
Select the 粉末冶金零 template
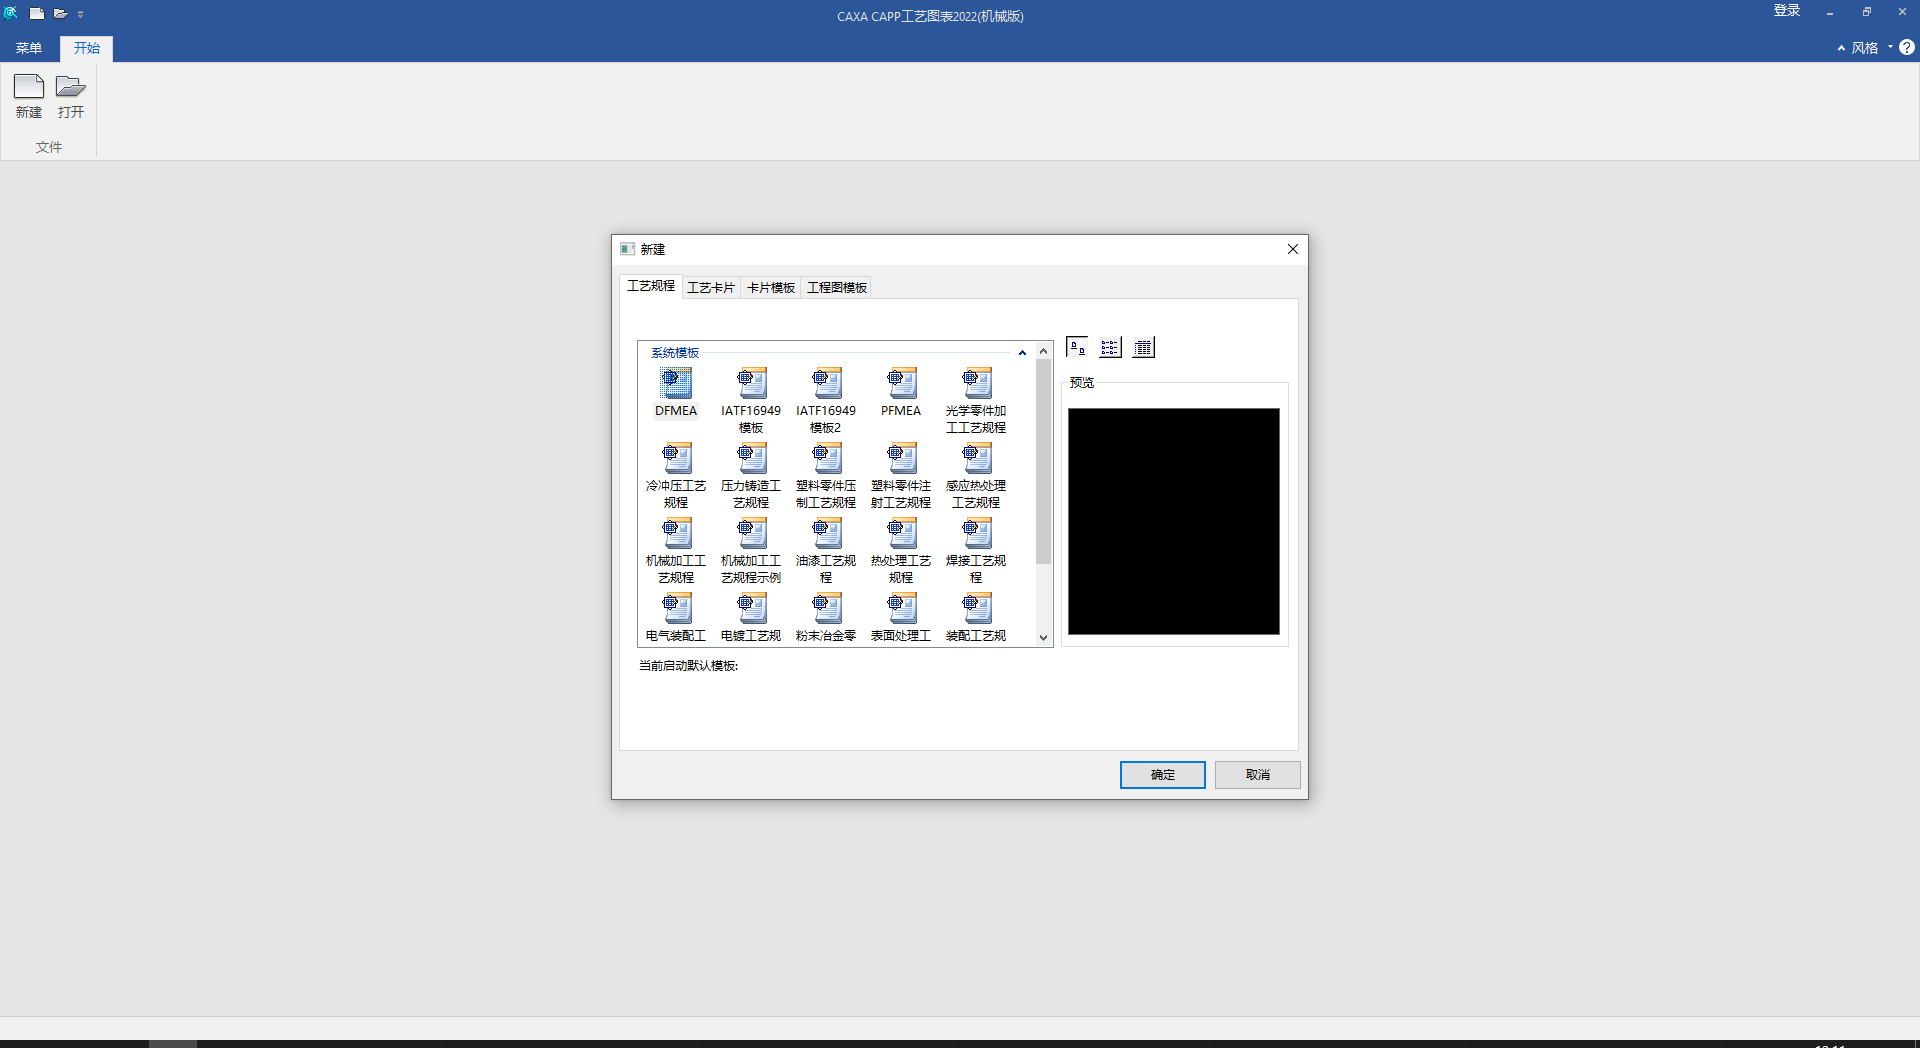tap(826, 617)
